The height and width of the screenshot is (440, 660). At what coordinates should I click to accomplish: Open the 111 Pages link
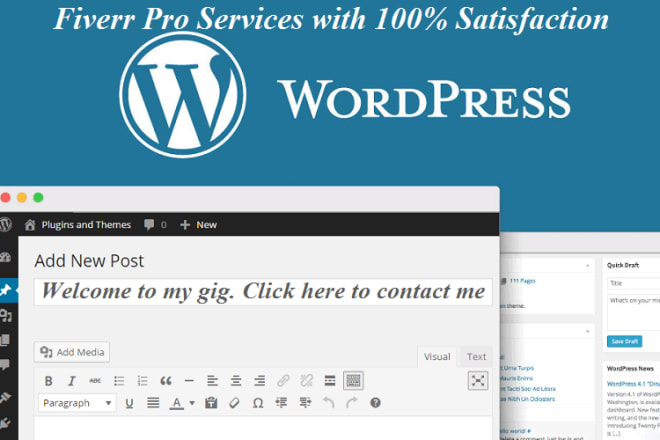(x=522, y=281)
